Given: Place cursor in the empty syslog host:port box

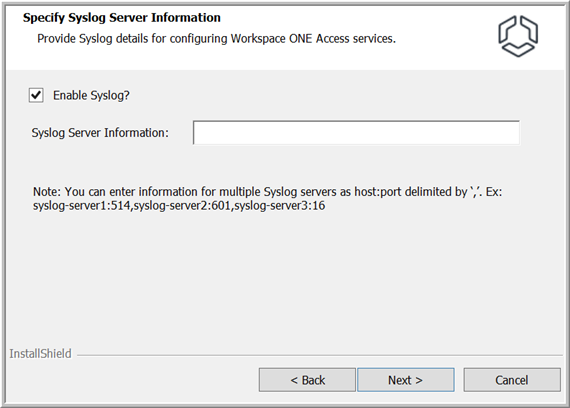Looking at the screenshot, I should coord(356,133).
